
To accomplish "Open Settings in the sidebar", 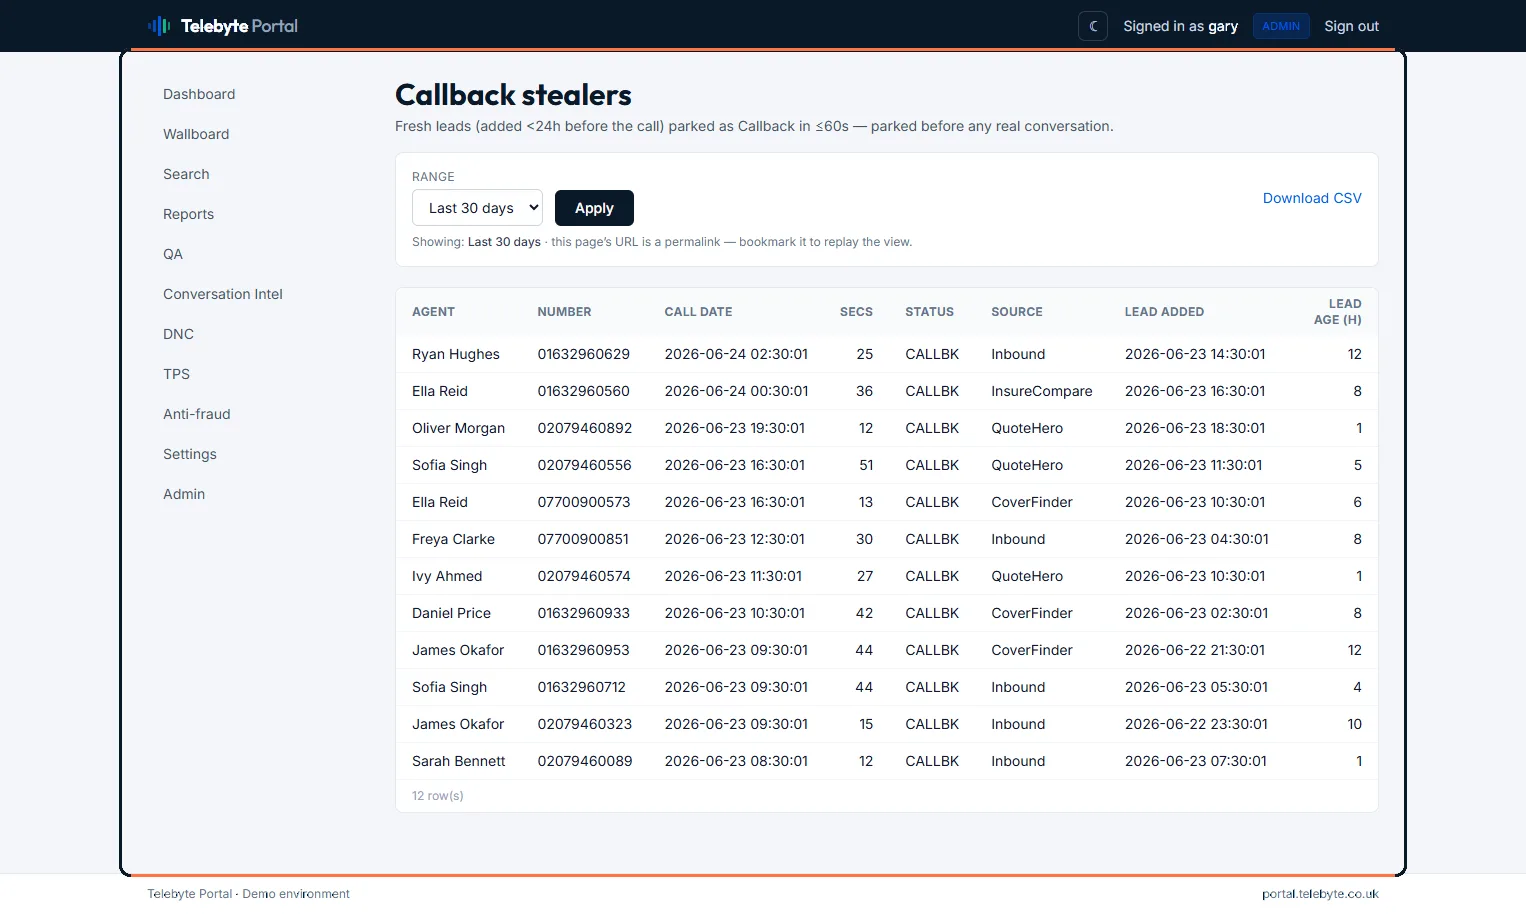I will [190, 454].
